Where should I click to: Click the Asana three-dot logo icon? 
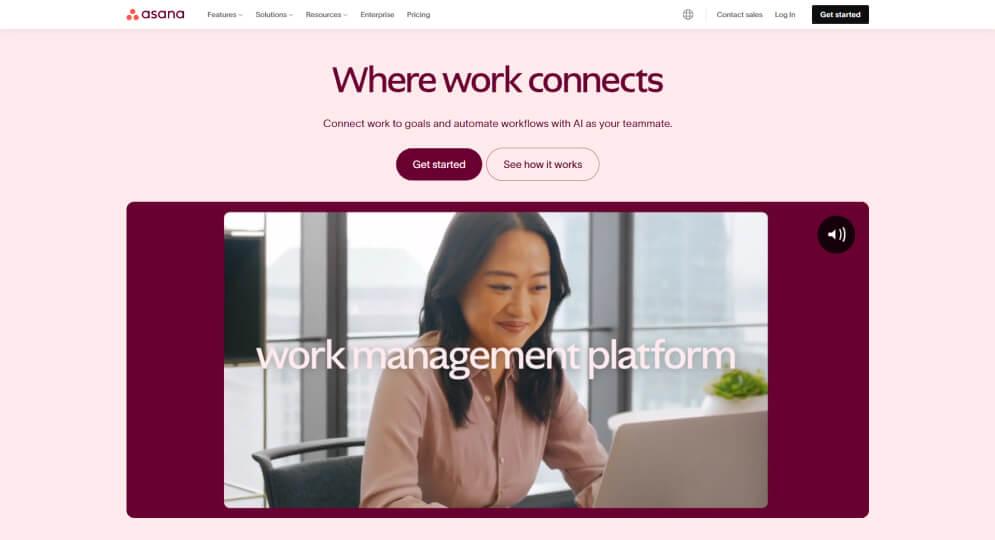[x=132, y=15]
